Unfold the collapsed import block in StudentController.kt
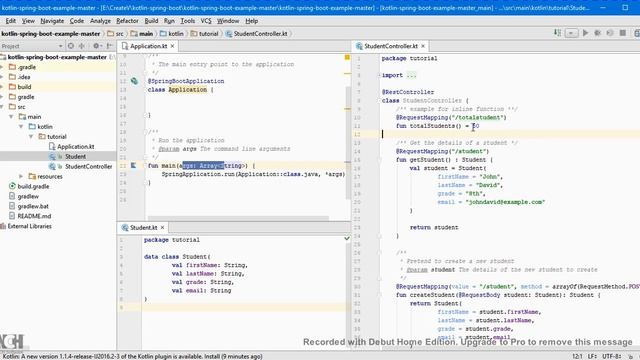The image size is (640, 360). tap(379, 75)
